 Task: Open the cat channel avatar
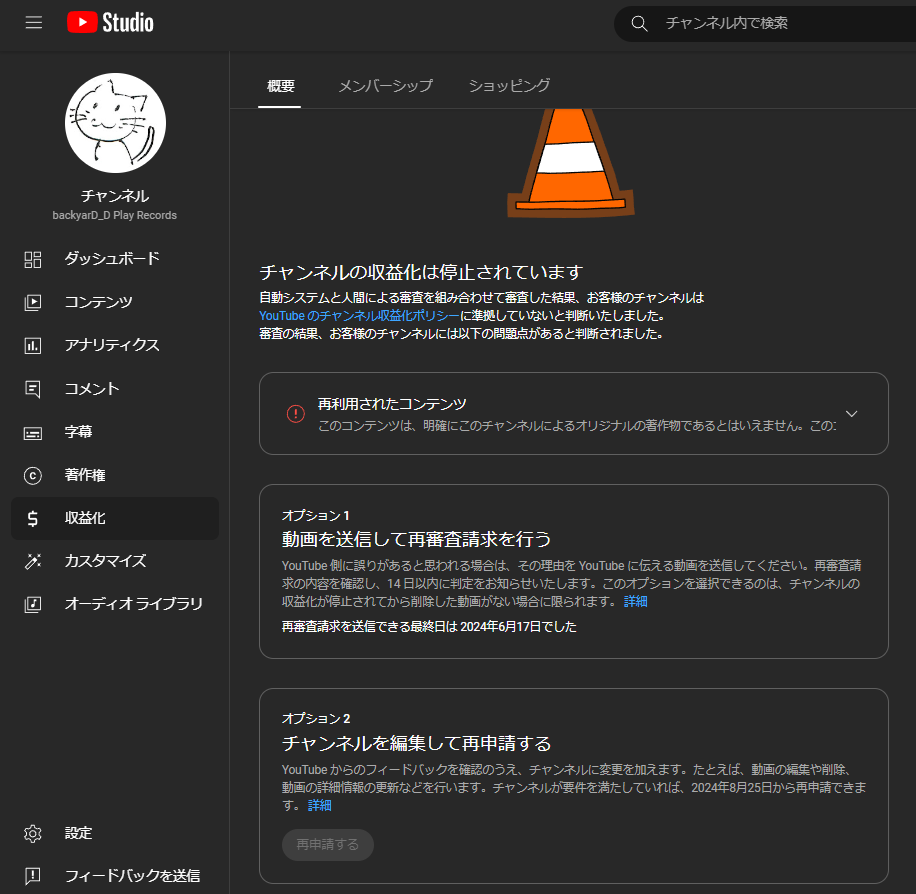(115, 123)
